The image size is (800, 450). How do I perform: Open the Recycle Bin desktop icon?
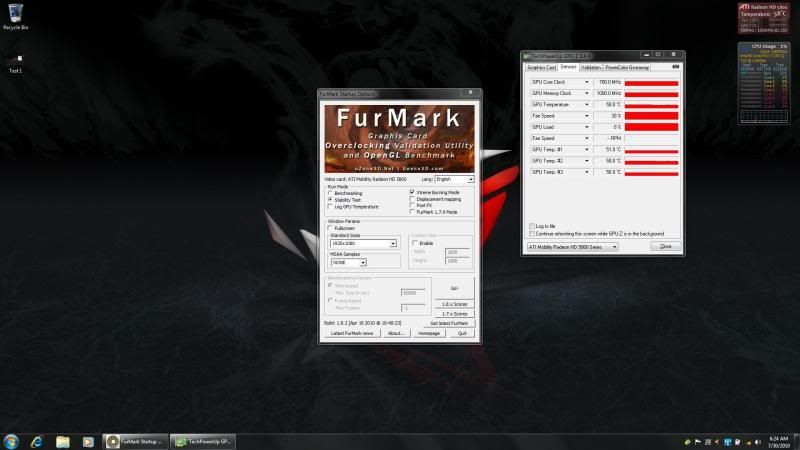coord(15,16)
